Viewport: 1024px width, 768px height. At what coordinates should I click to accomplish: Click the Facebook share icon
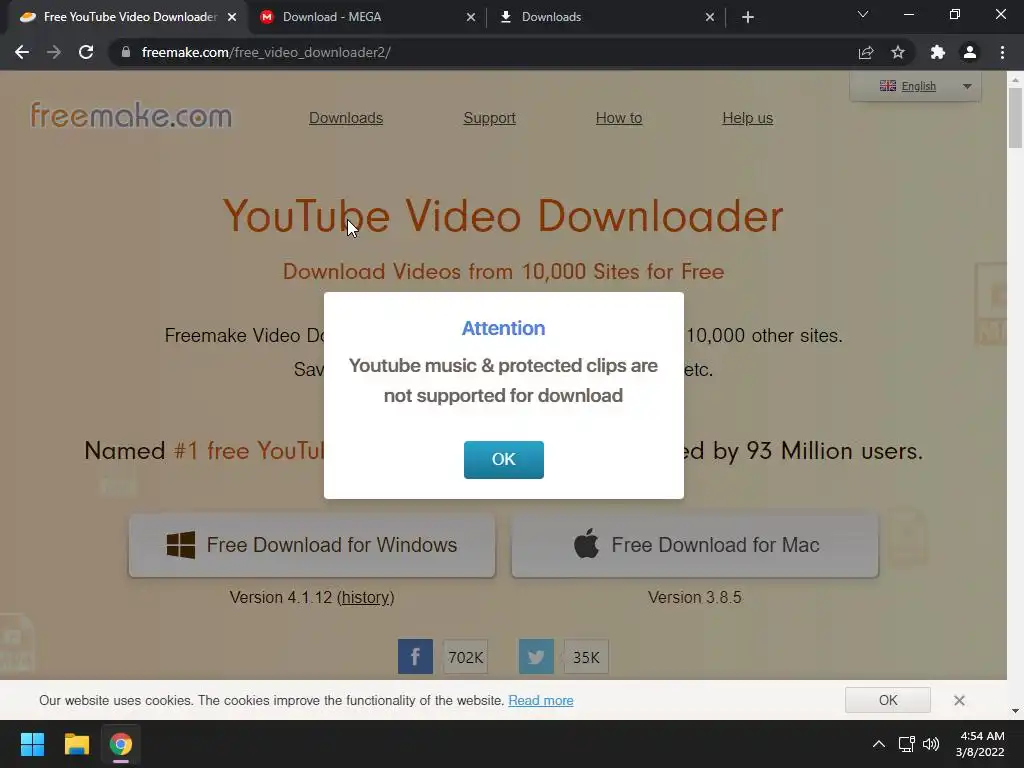[x=415, y=656]
